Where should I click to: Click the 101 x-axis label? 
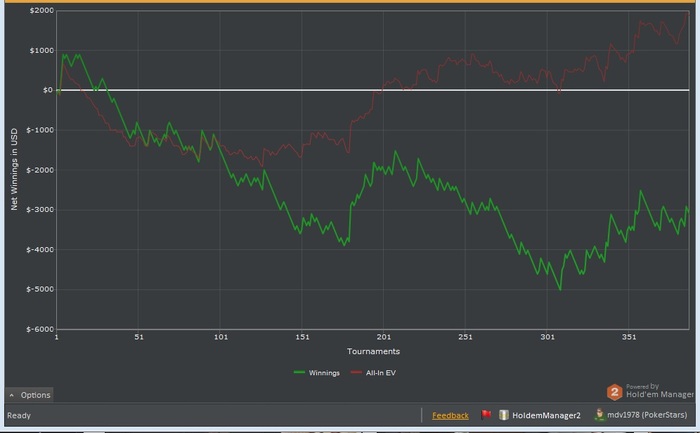(x=221, y=337)
